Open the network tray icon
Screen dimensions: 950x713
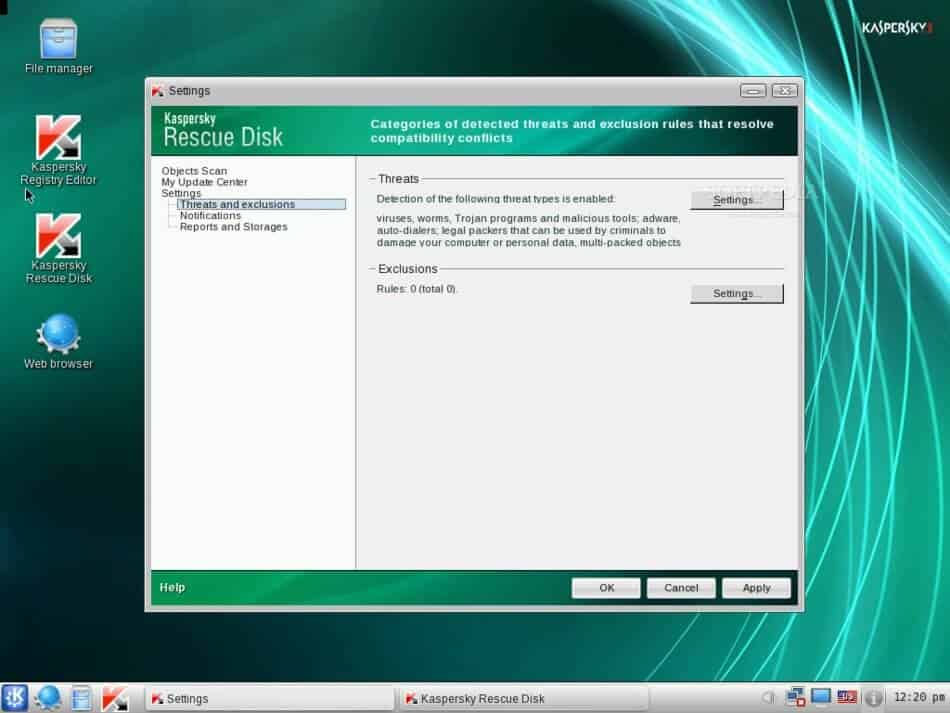796,697
